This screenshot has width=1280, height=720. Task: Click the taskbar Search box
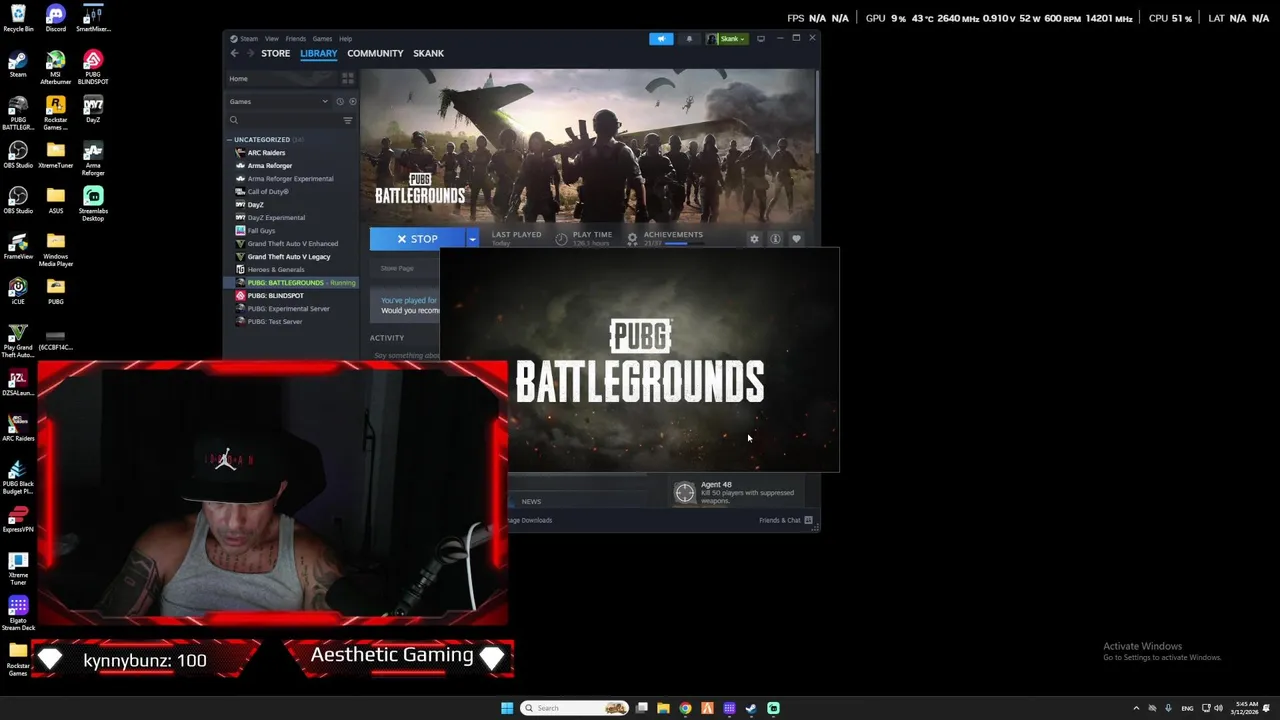coord(575,708)
